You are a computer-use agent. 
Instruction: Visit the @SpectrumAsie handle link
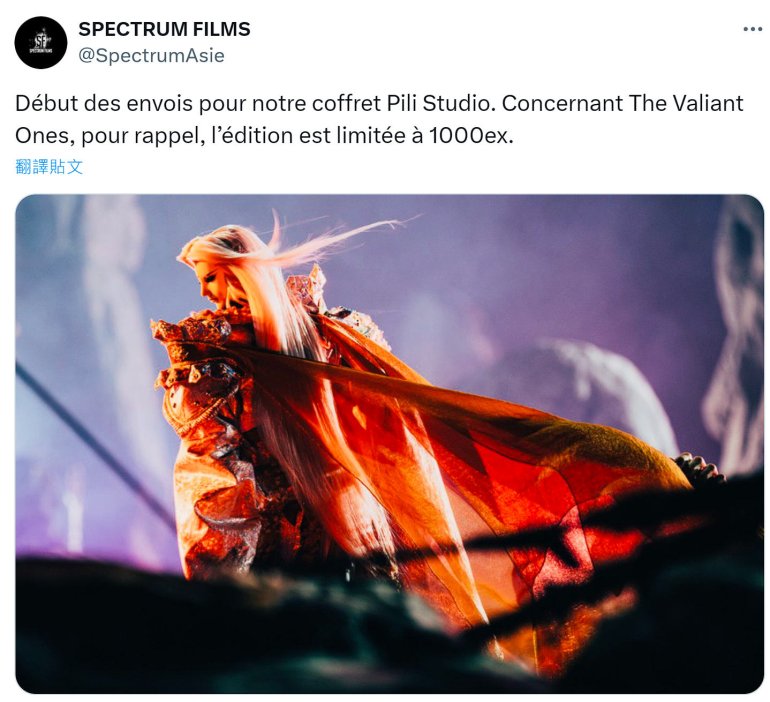click(x=151, y=55)
